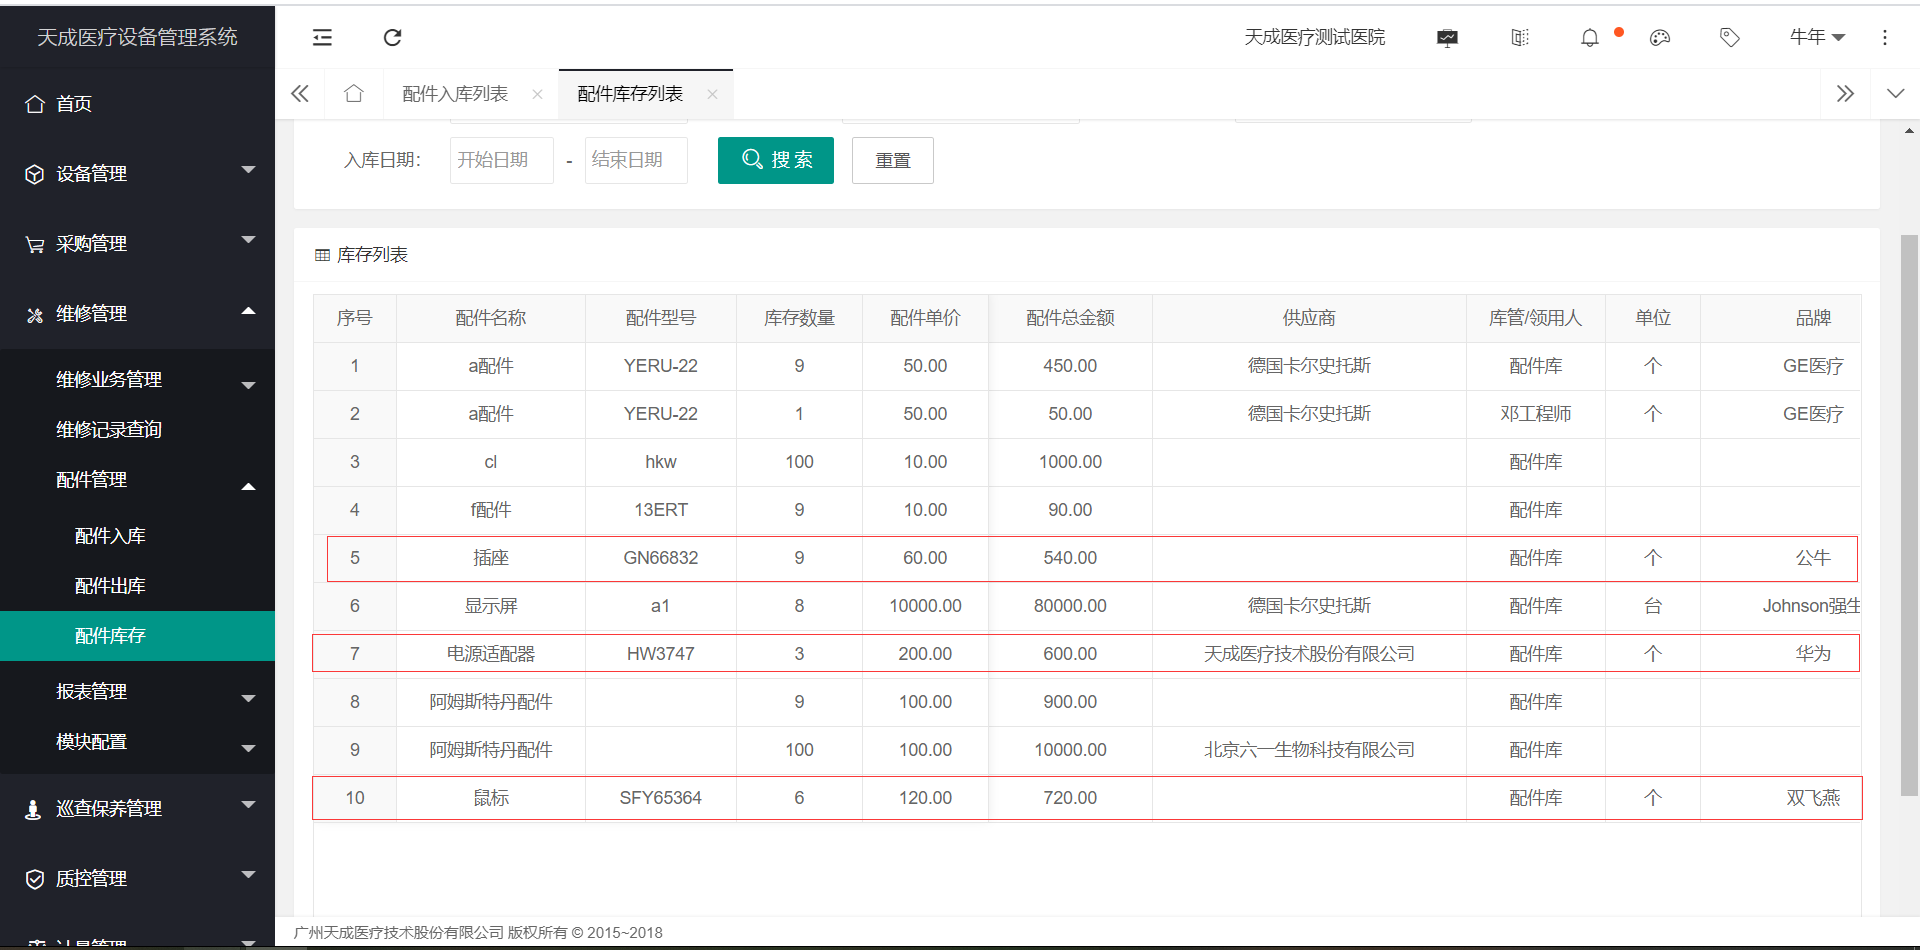The height and width of the screenshot is (950, 1920).
Task: Click 天成医疗技术股份有限公司 supplier cell
Action: [1309, 654]
